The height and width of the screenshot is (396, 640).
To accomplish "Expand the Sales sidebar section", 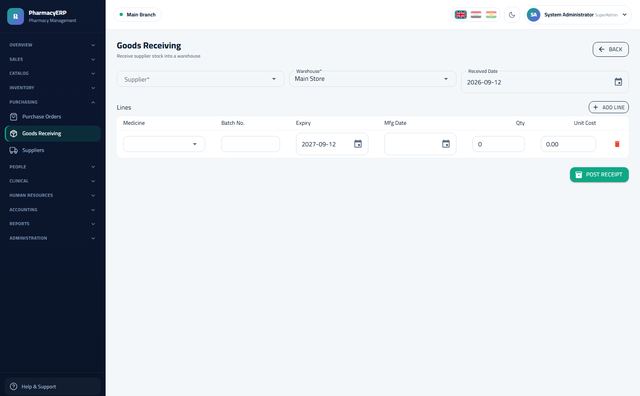I will click(52, 59).
